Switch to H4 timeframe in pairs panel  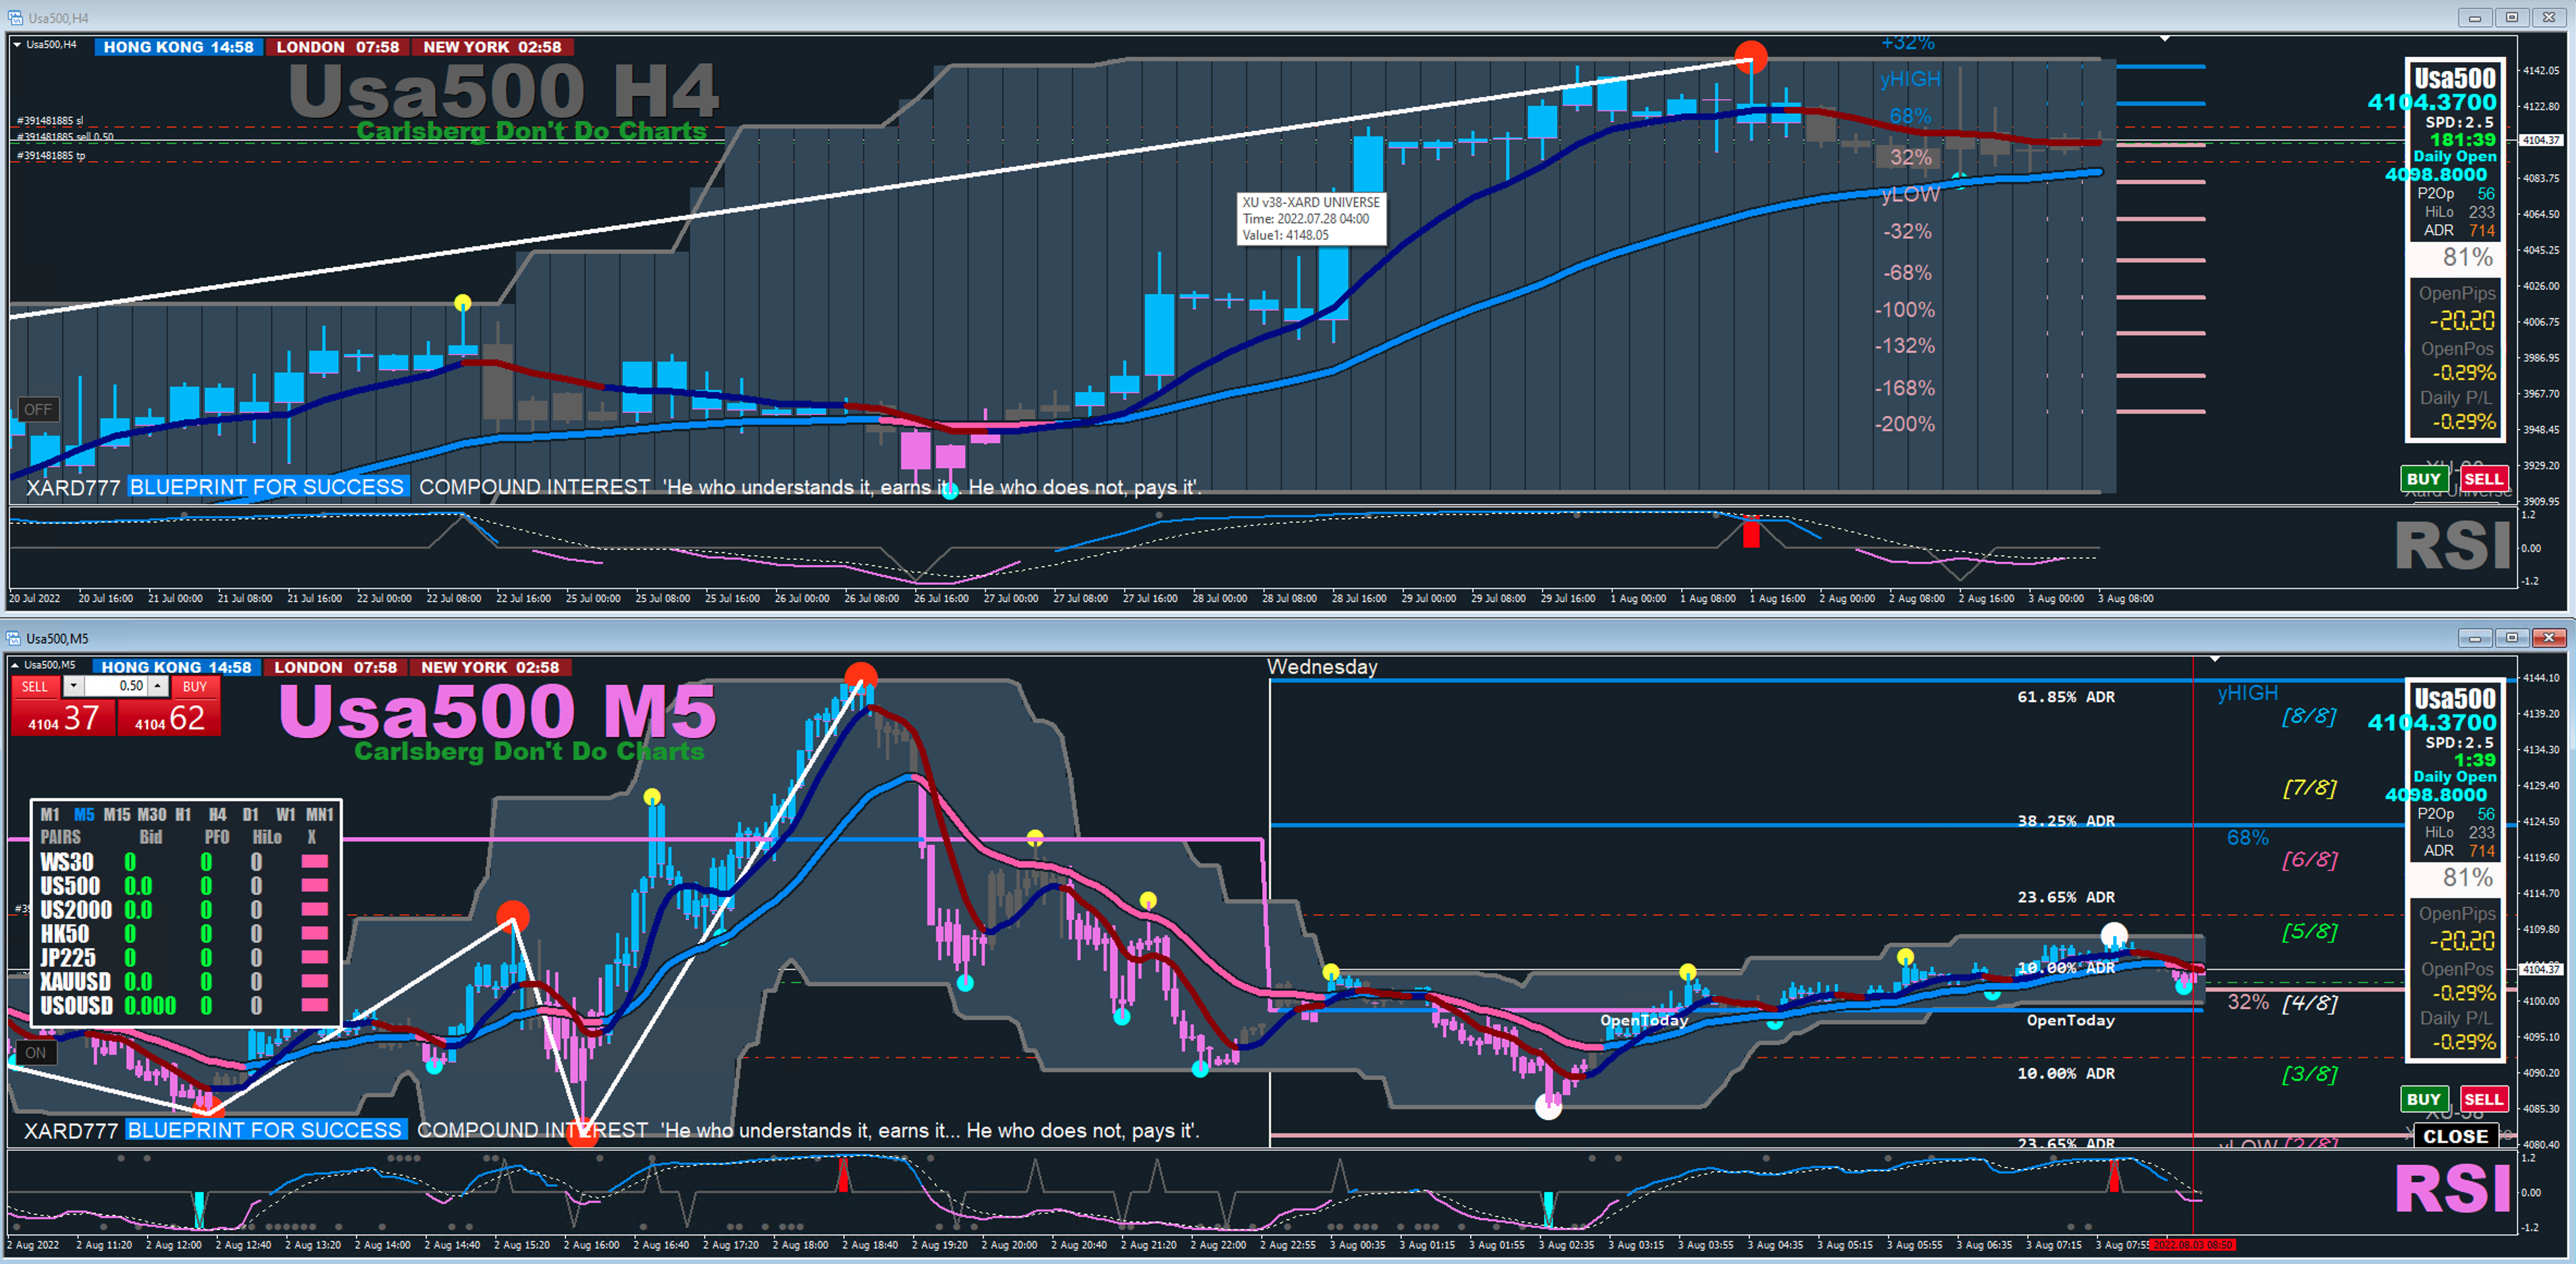(x=217, y=815)
